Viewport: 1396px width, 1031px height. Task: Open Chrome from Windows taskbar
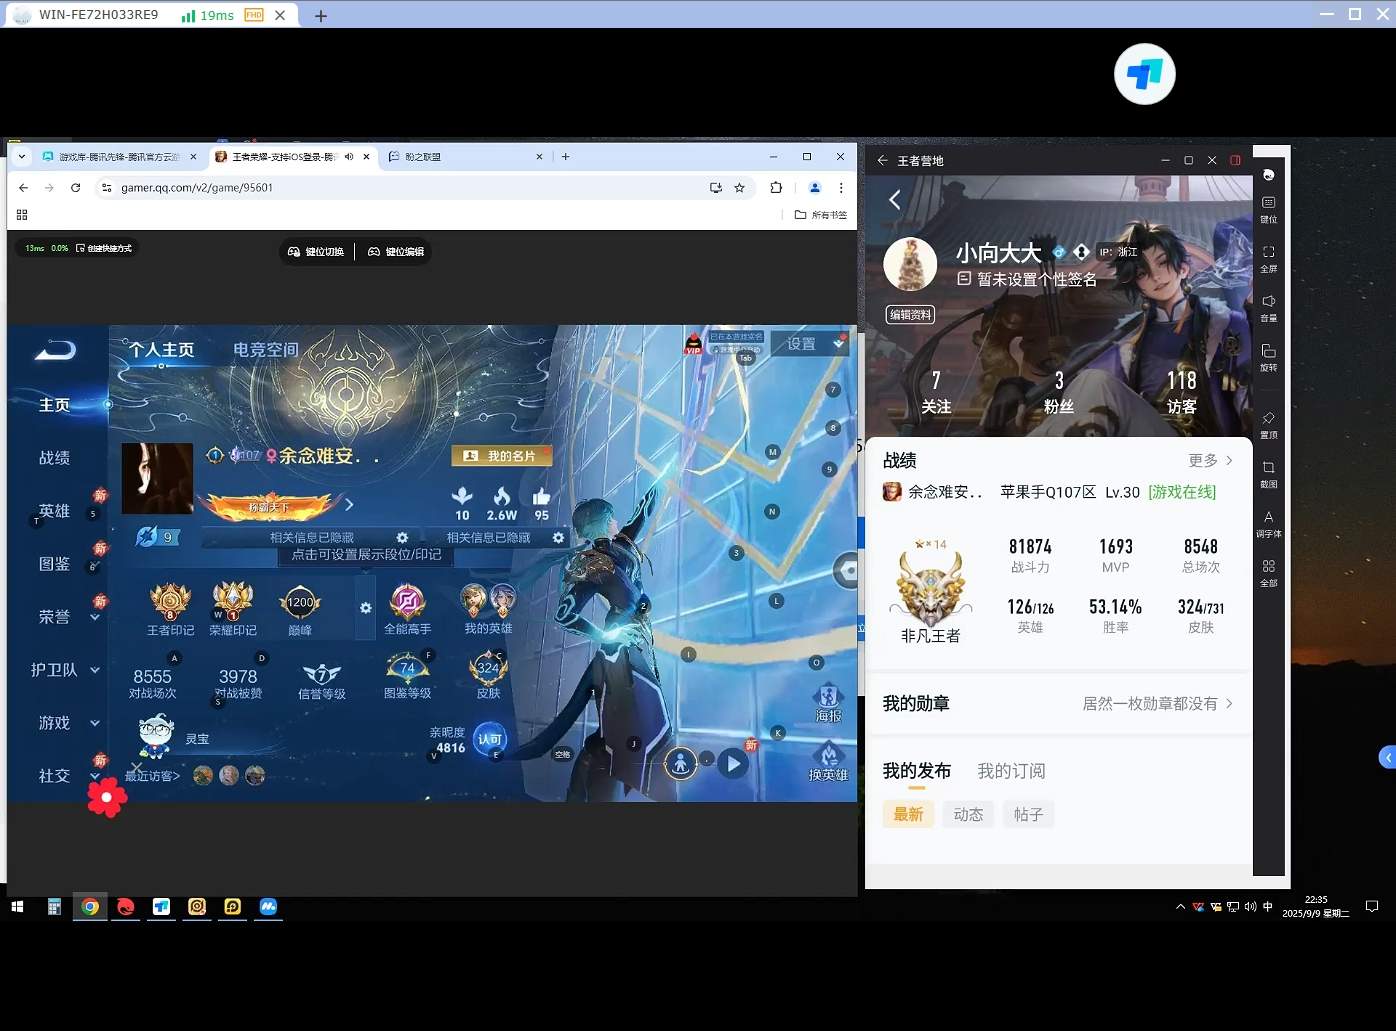90,907
